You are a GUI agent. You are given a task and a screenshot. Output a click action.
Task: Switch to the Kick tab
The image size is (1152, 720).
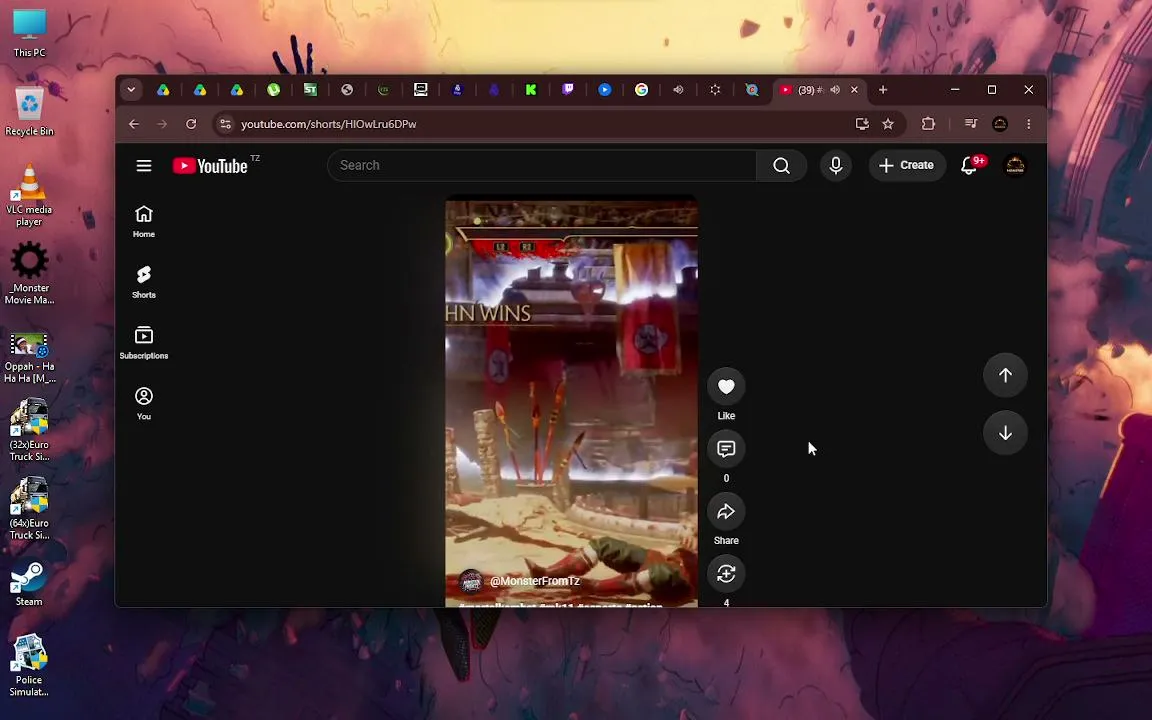point(530,90)
